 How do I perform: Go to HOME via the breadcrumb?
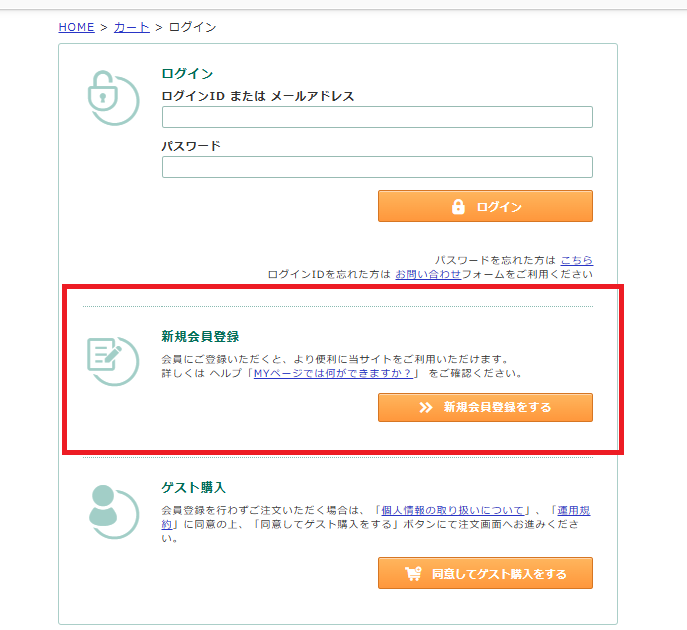pyautogui.click(x=76, y=27)
